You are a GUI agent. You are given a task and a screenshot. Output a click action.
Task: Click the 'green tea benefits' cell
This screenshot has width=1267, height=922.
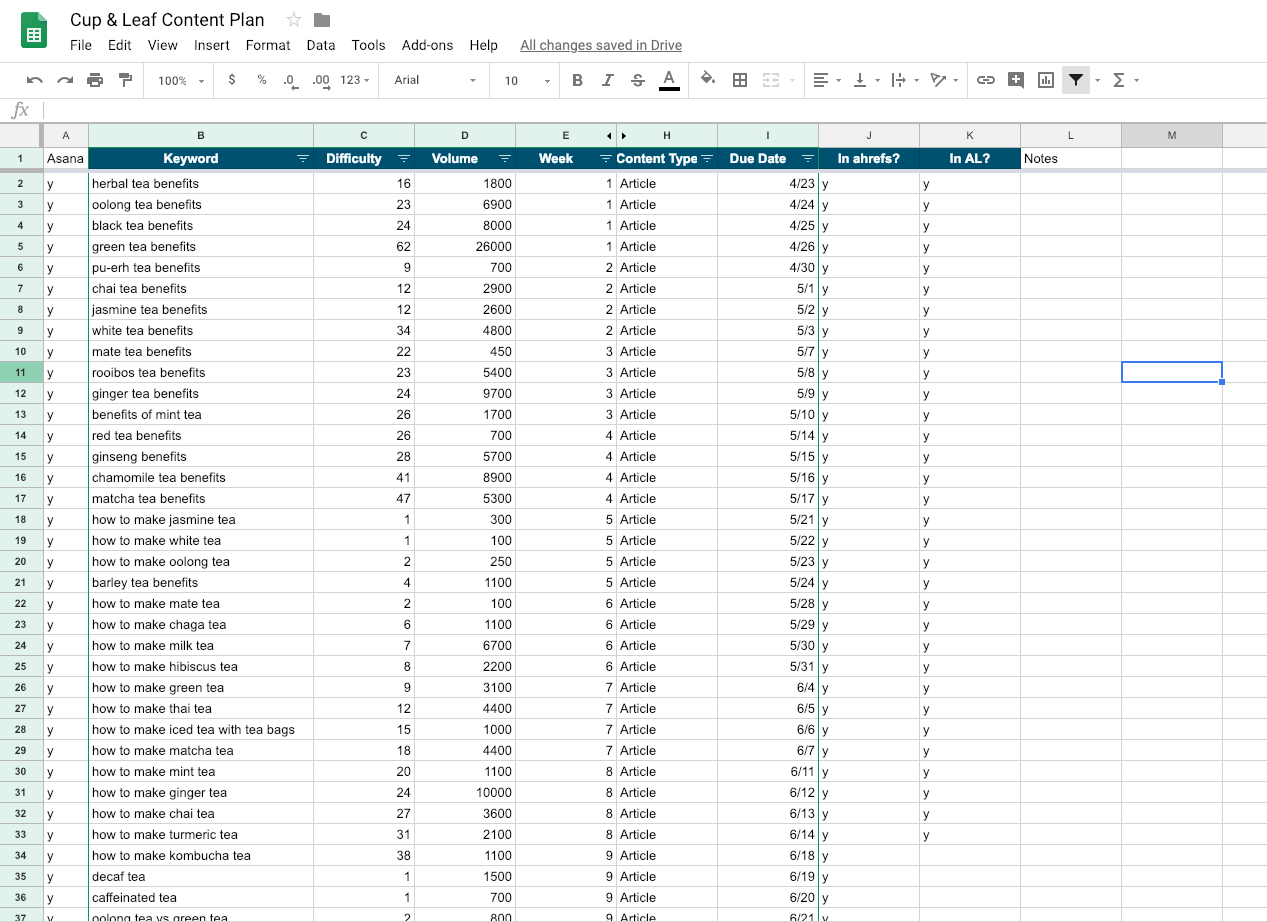201,246
